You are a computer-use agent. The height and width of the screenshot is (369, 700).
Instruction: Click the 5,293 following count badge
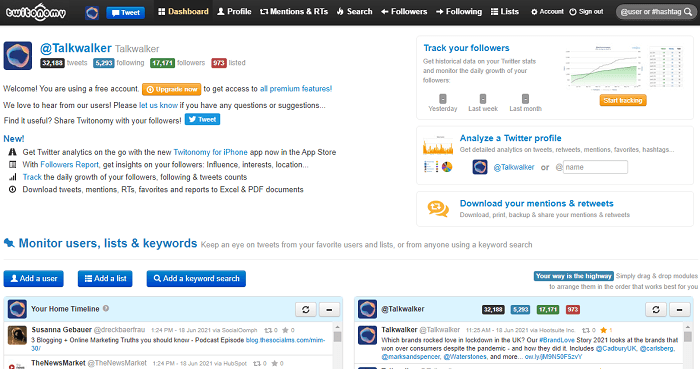pyautogui.click(x=104, y=63)
